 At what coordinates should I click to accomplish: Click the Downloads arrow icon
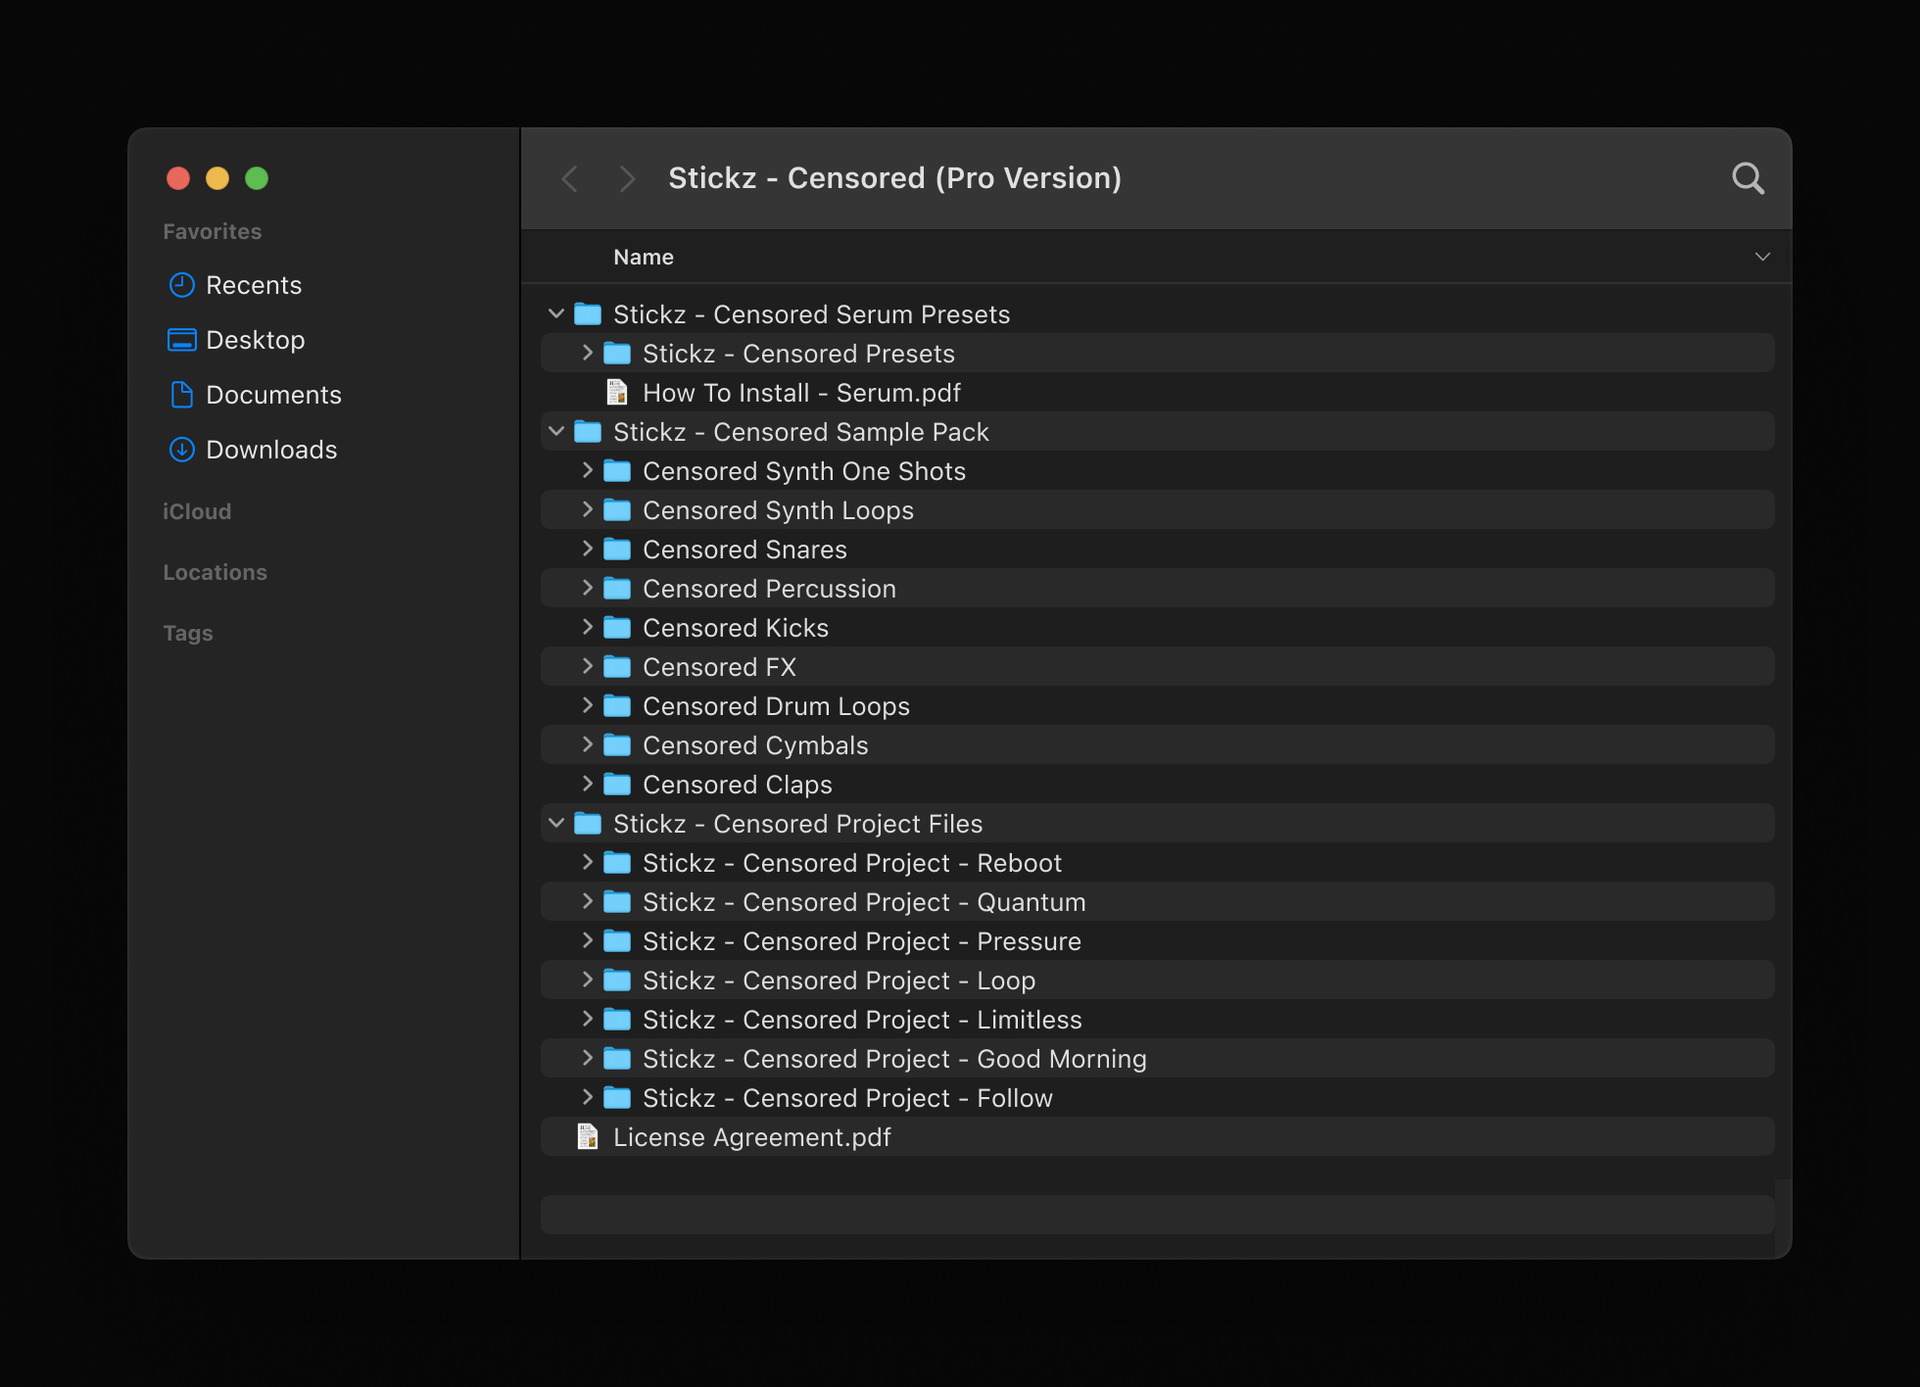[181, 450]
